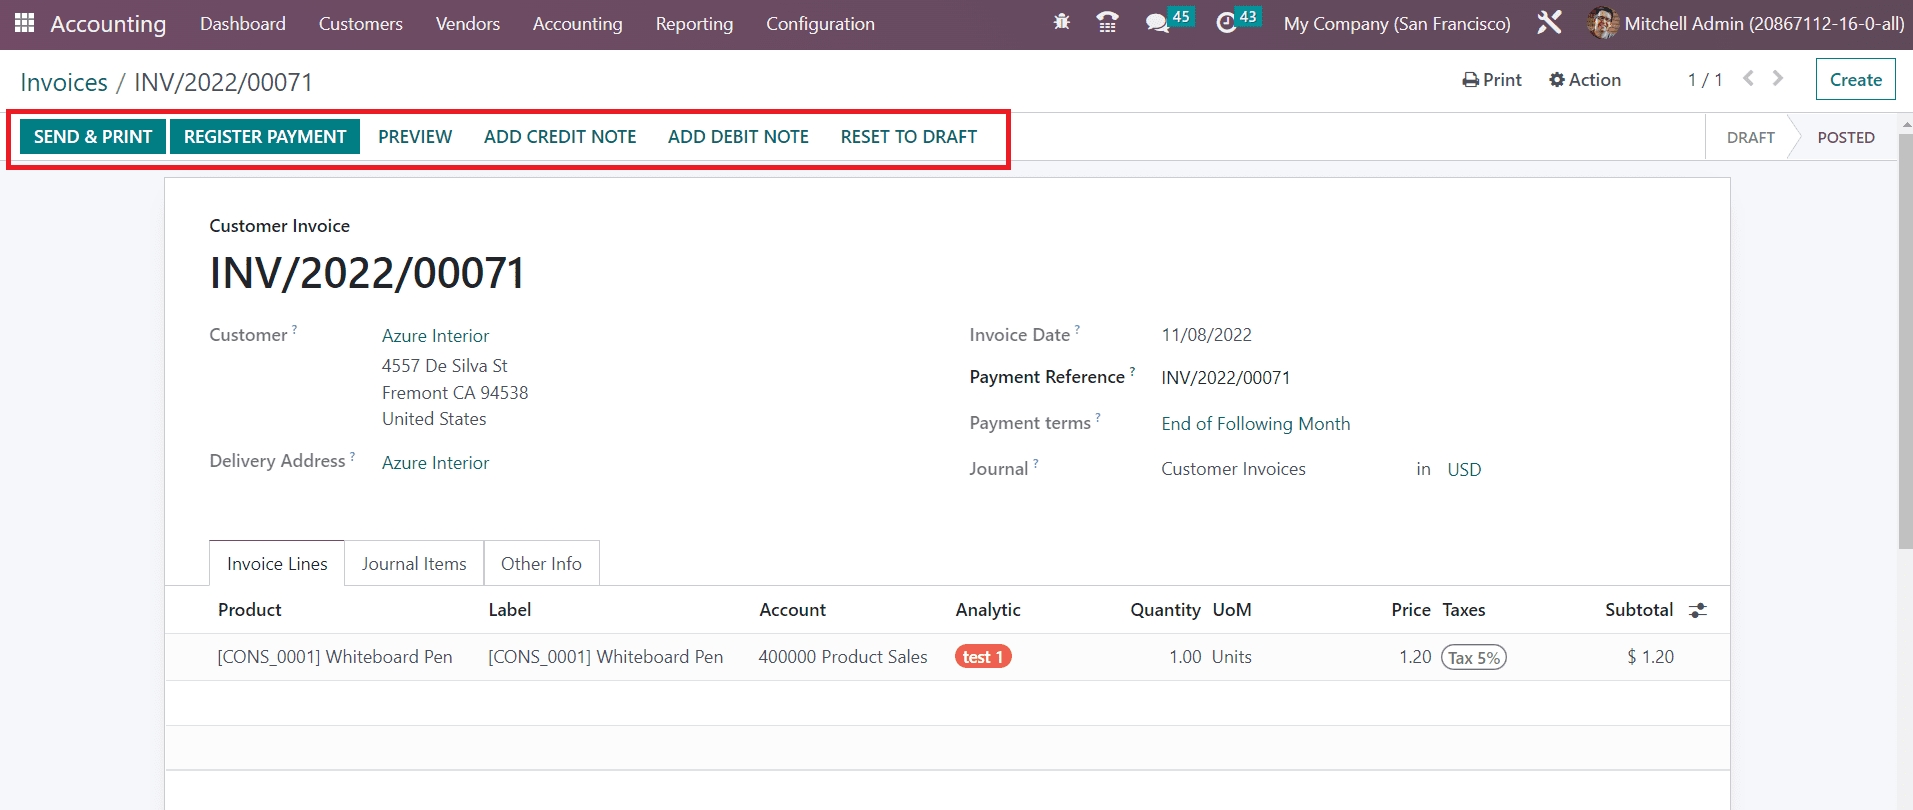
Task: Open the activities clock icon
Action: pos(1226,23)
